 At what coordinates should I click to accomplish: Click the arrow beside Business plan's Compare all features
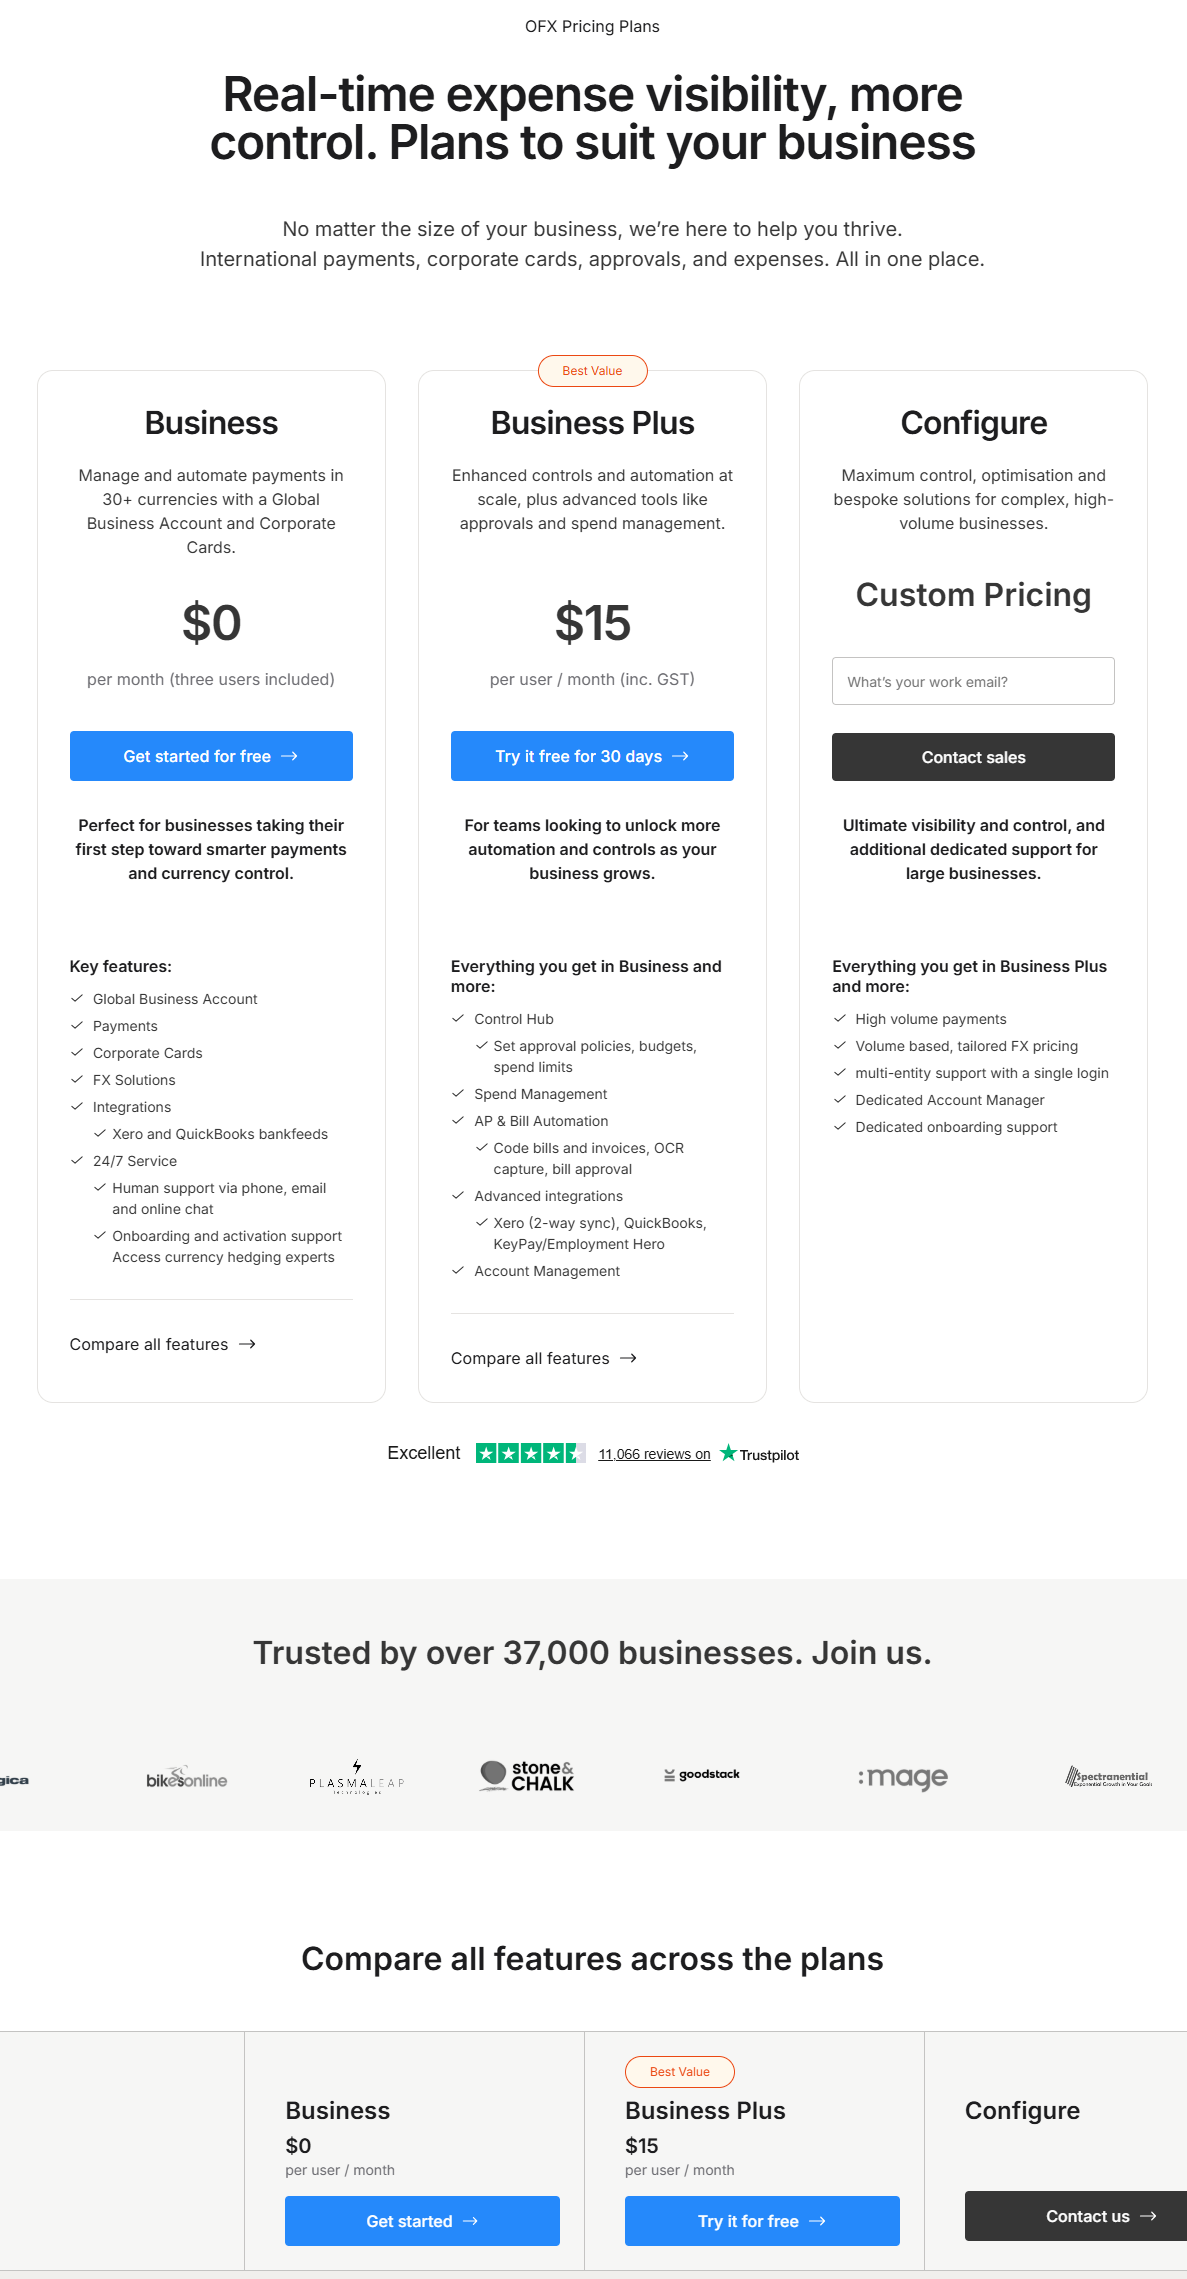247,1345
